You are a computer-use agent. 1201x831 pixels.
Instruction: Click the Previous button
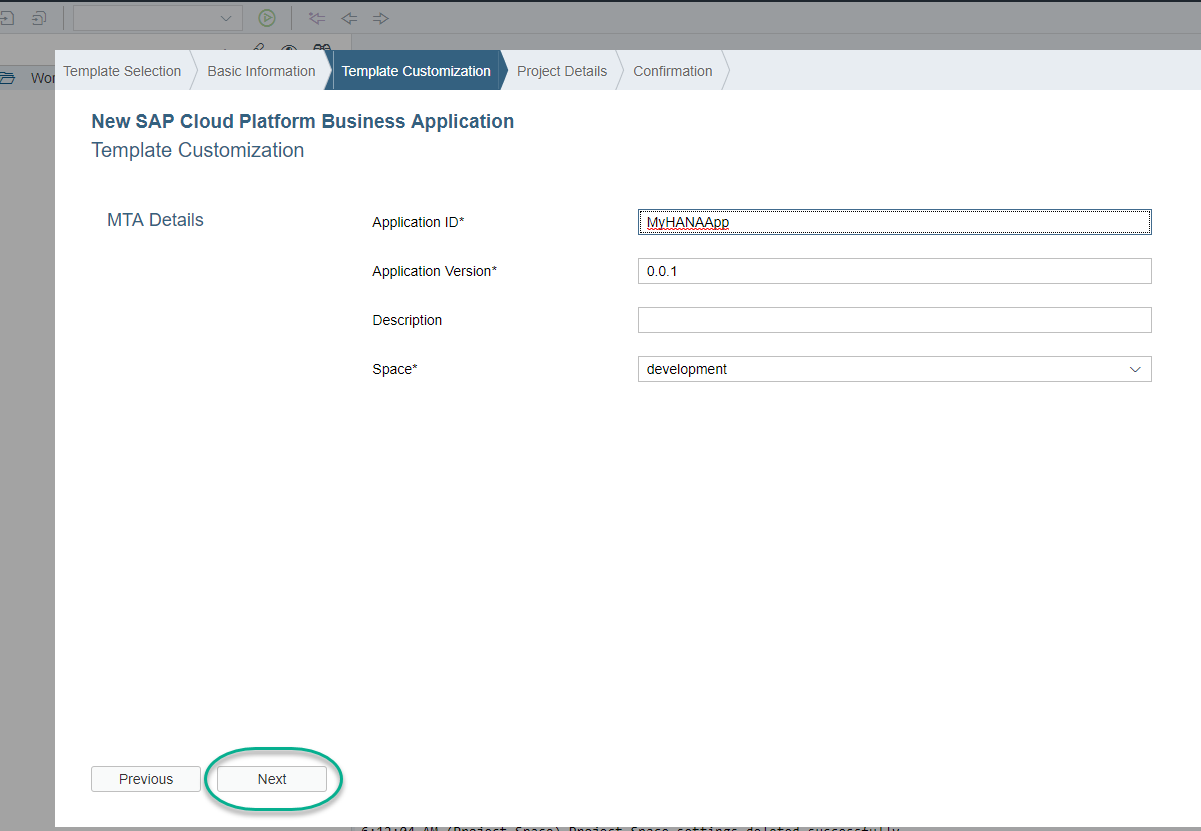146,779
